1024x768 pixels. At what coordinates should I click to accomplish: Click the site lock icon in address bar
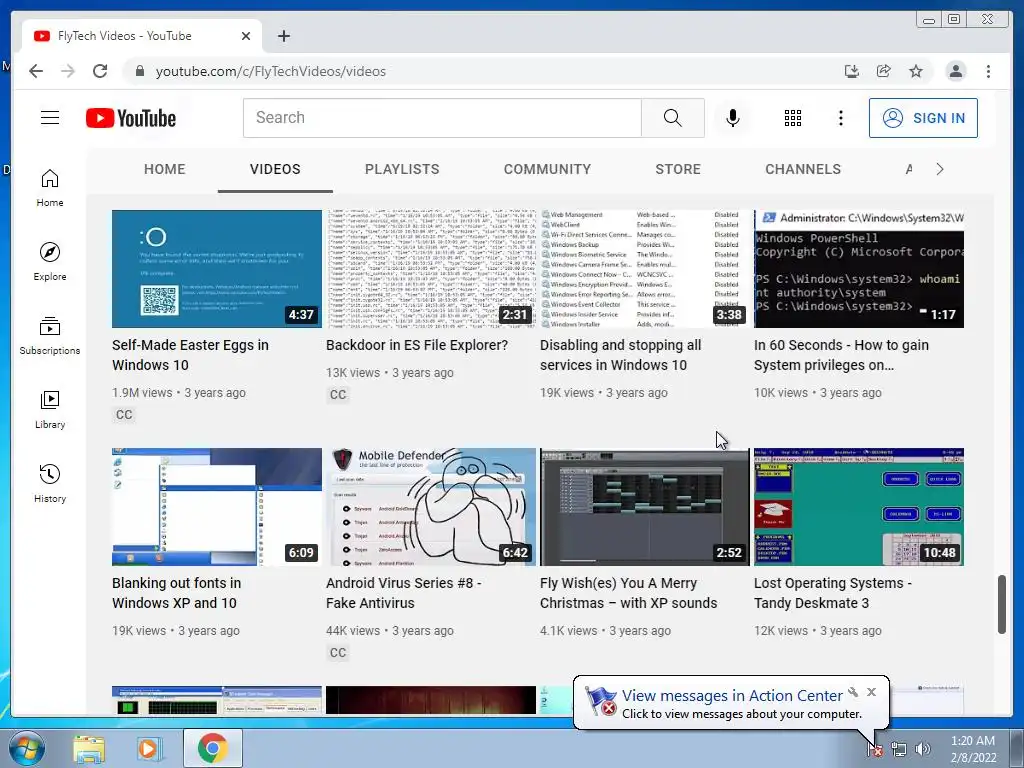click(x=139, y=71)
